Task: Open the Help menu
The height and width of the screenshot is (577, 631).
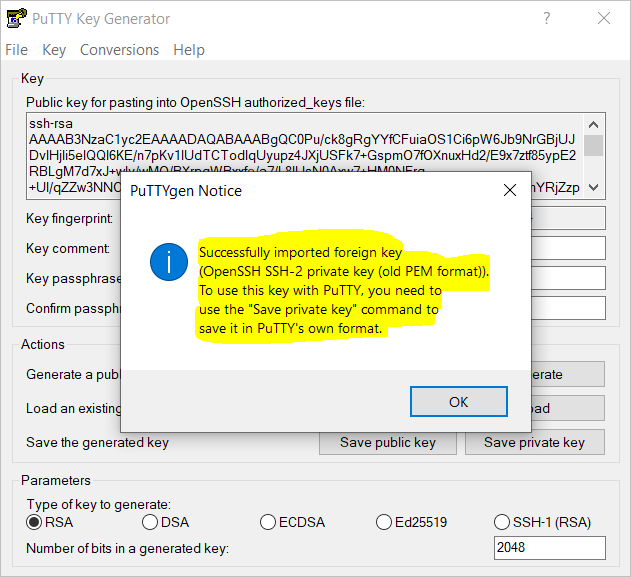Action: pos(189,50)
